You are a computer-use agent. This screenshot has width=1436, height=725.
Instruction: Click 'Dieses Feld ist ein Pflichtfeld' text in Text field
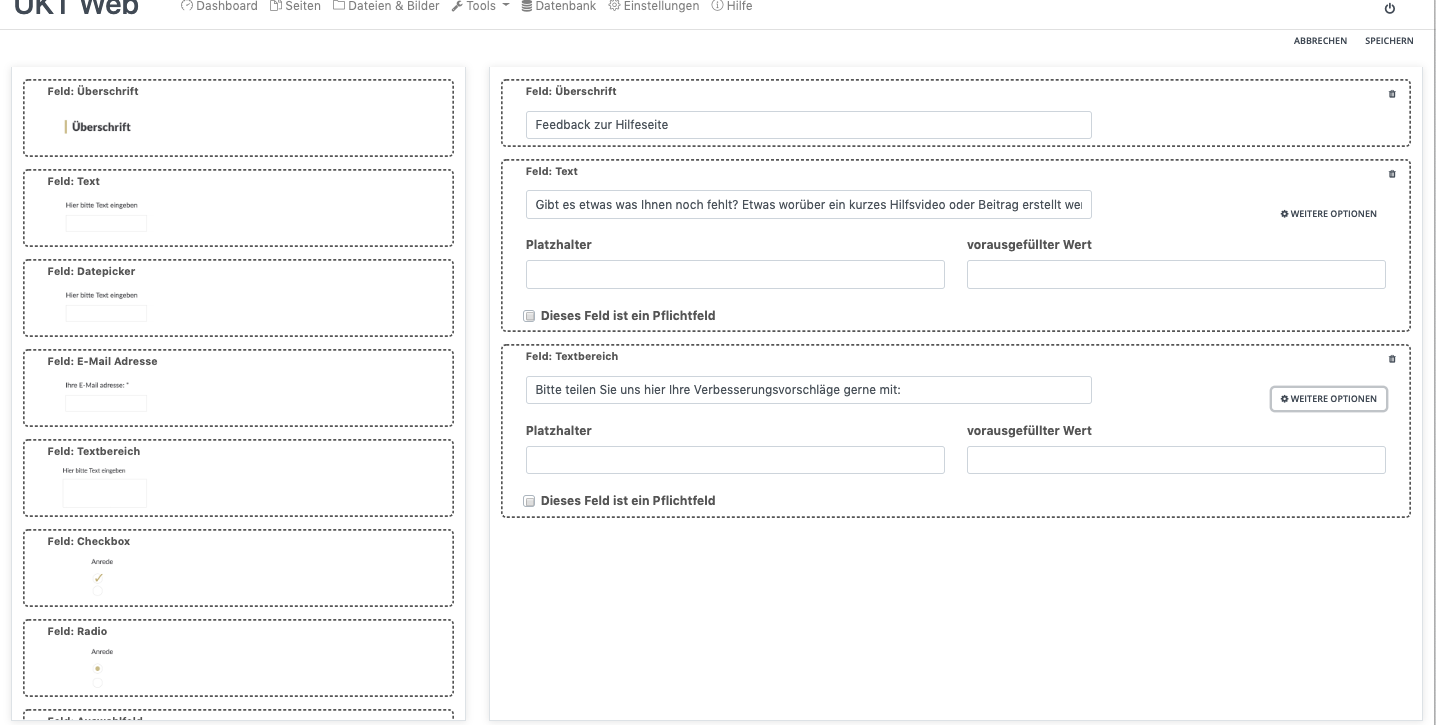coord(628,316)
